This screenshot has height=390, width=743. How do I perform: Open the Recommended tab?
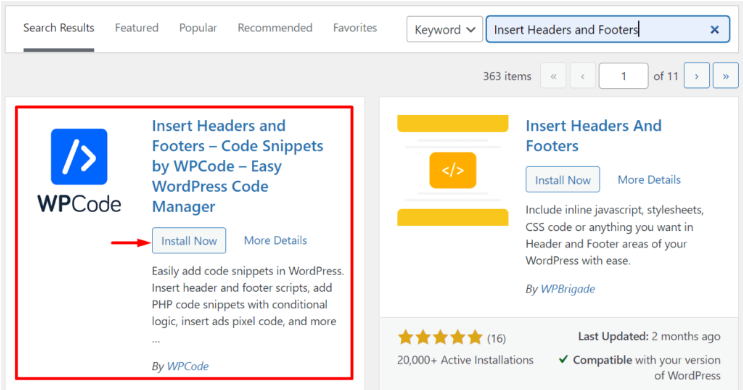[275, 28]
